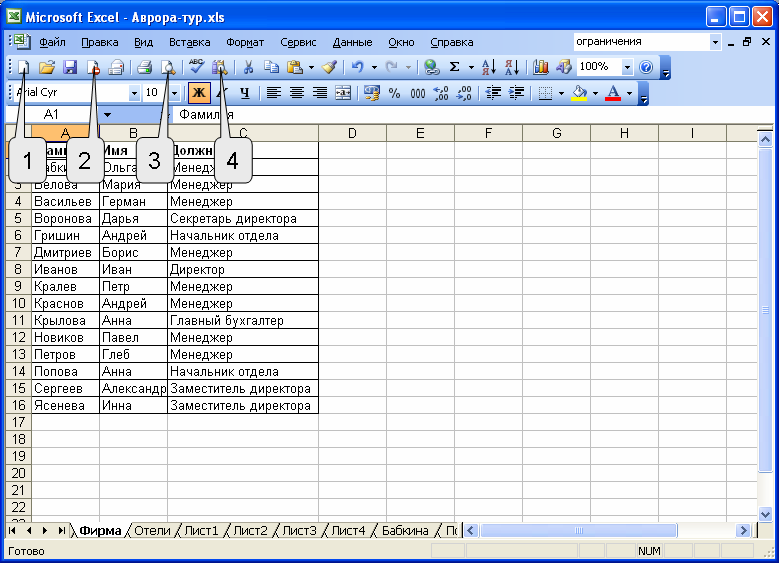Click the AutoSum sigma icon

[x=455, y=67]
